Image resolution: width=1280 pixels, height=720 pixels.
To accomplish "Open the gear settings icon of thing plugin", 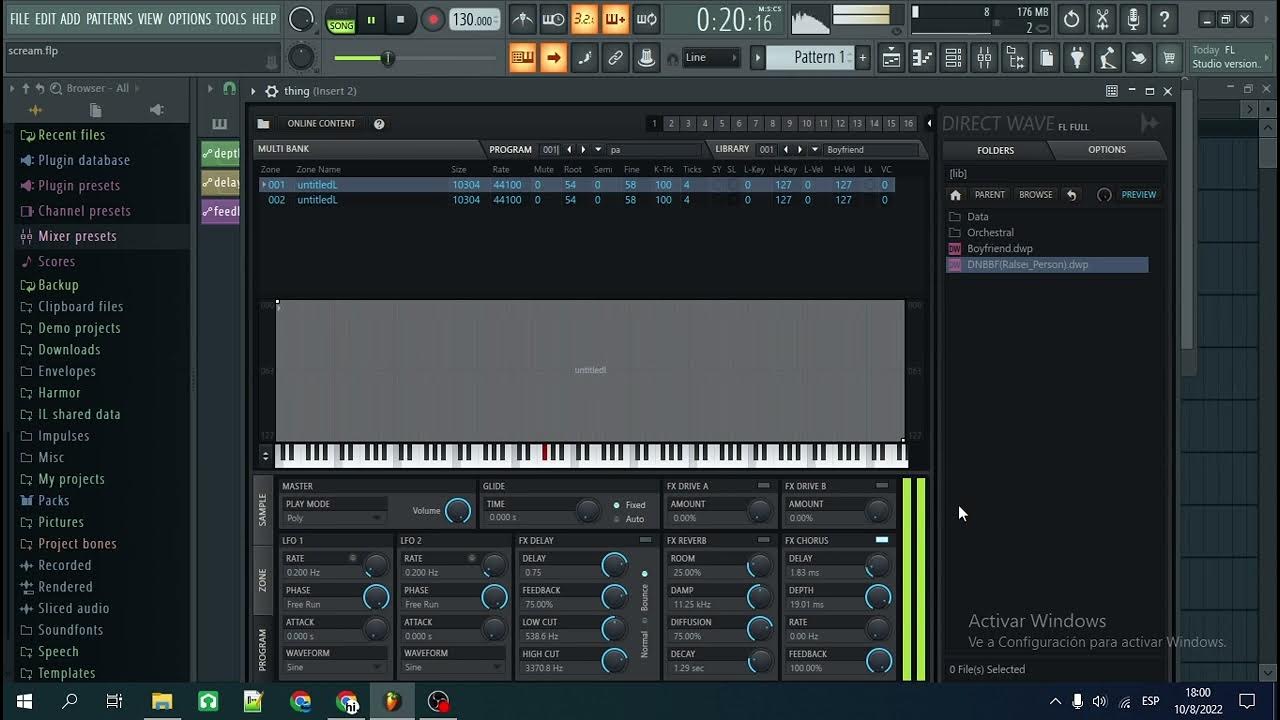I will 271,91.
